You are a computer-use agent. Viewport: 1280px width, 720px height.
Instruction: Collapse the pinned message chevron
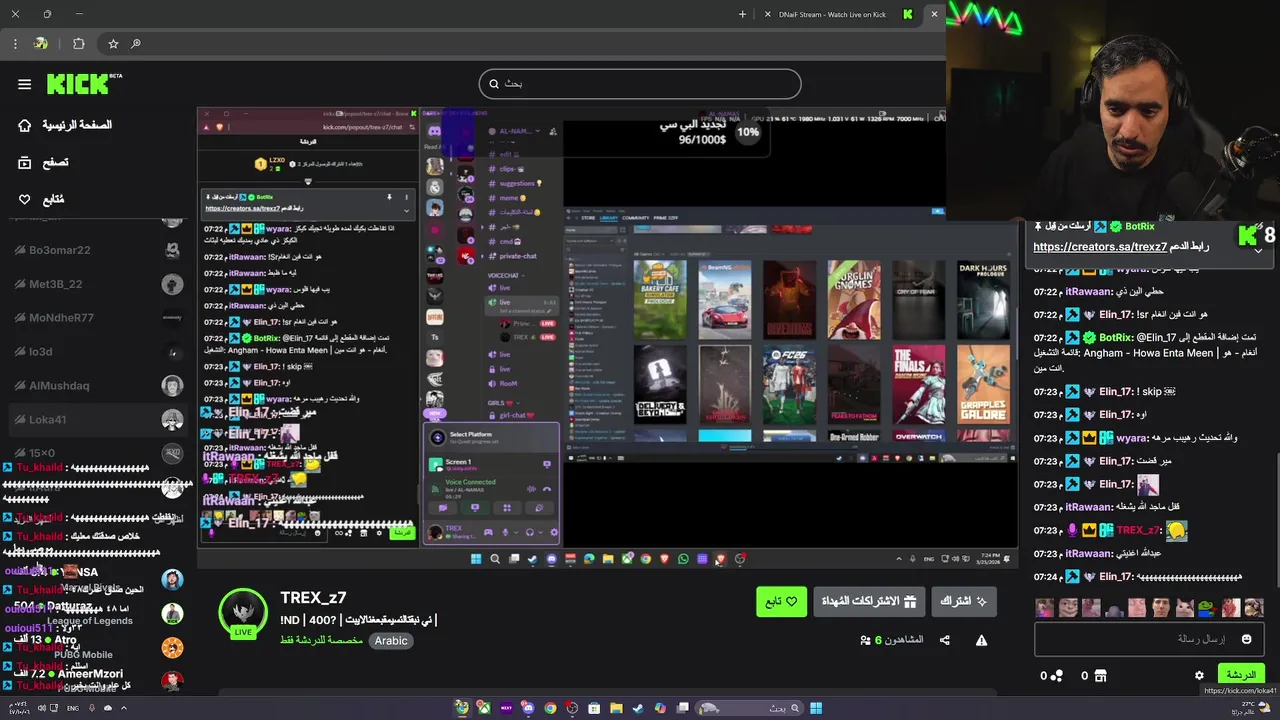tap(1258, 250)
